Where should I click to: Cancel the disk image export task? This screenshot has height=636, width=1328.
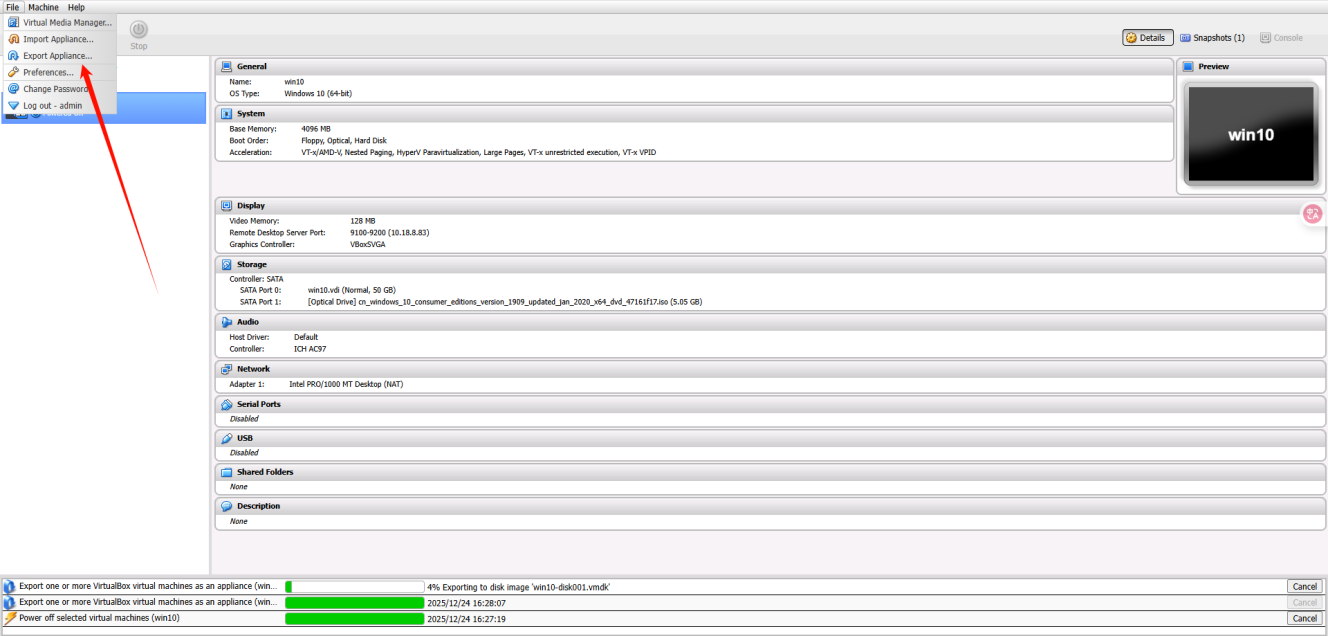[1304, 586]
